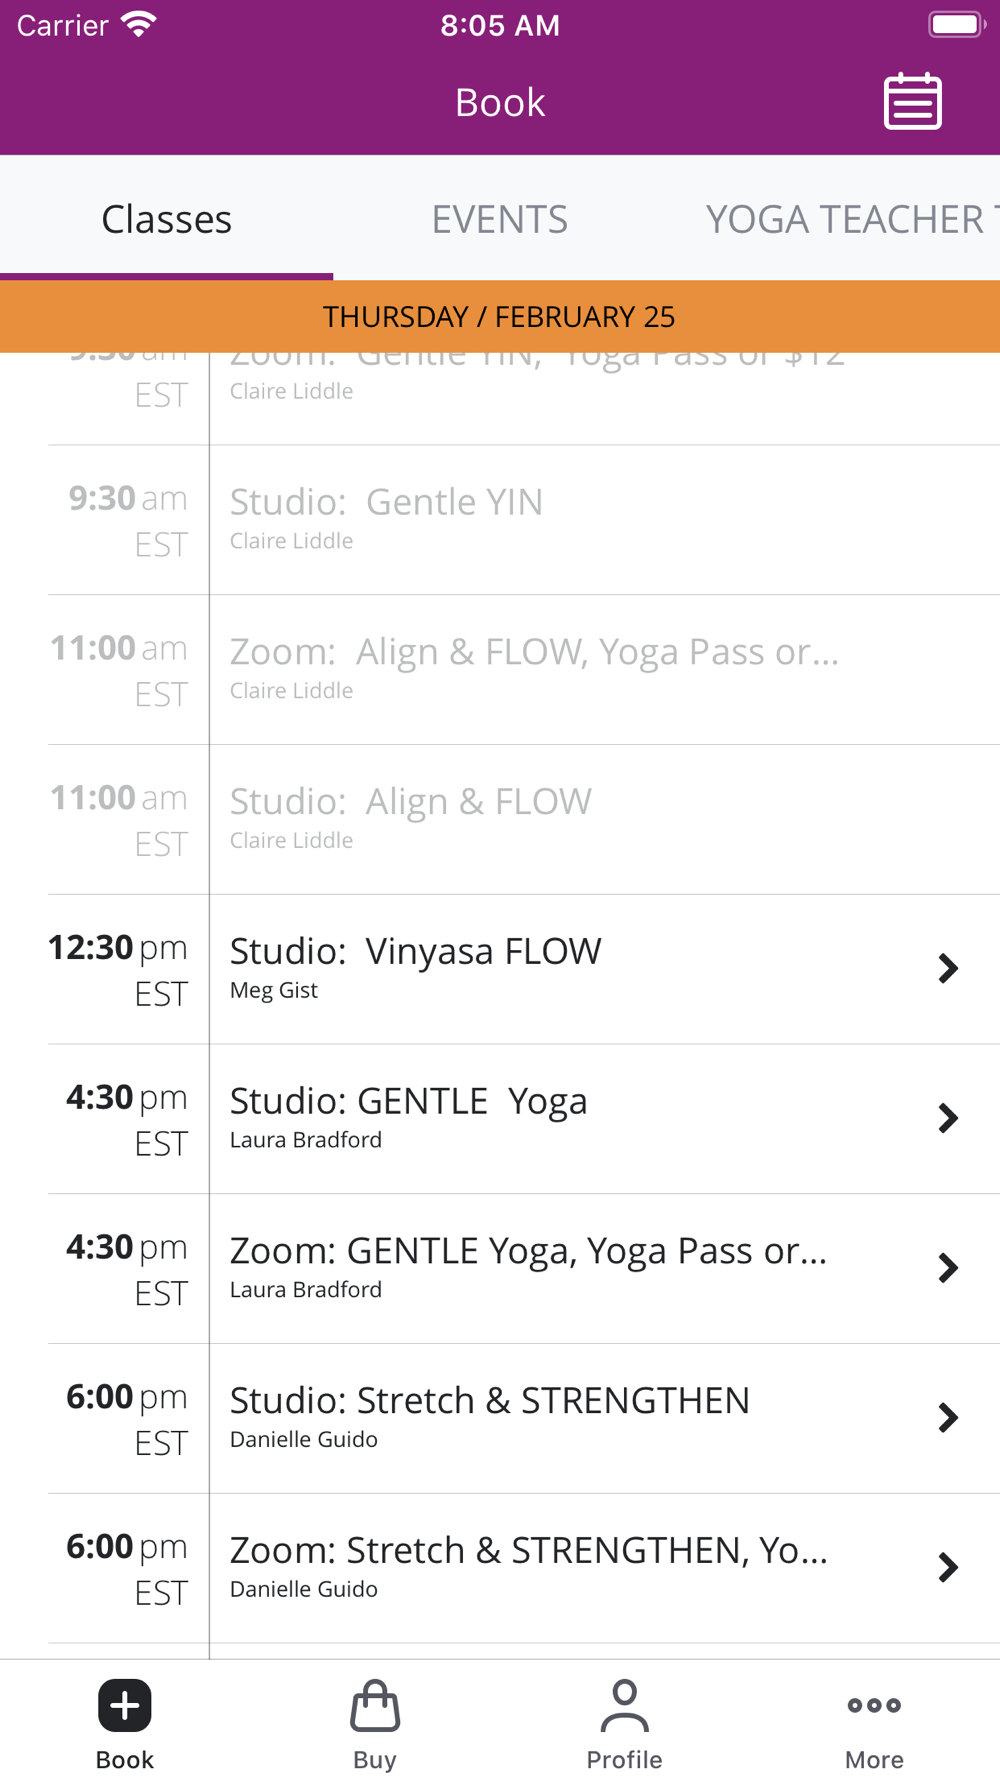Tap the Thursday February 25 date banner
The image size is (1000, 1778).
tap(500, 316)
